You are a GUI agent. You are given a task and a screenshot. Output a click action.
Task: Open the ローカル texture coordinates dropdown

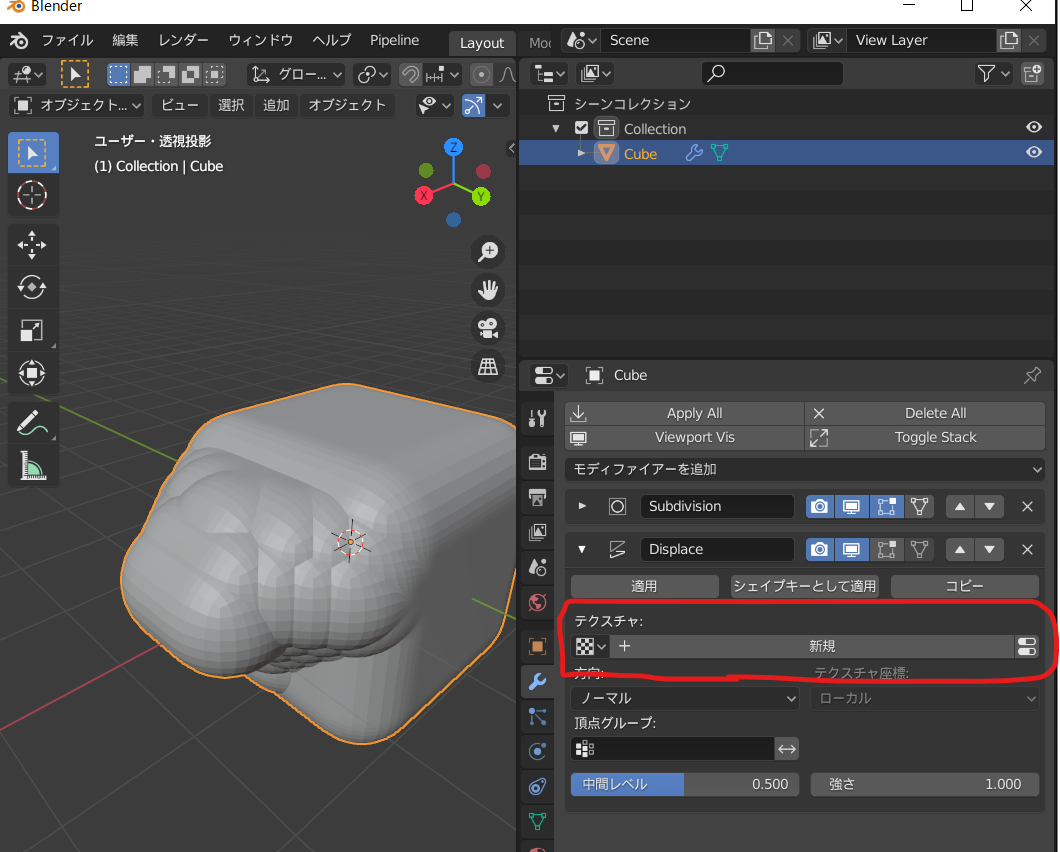(925, 698)
